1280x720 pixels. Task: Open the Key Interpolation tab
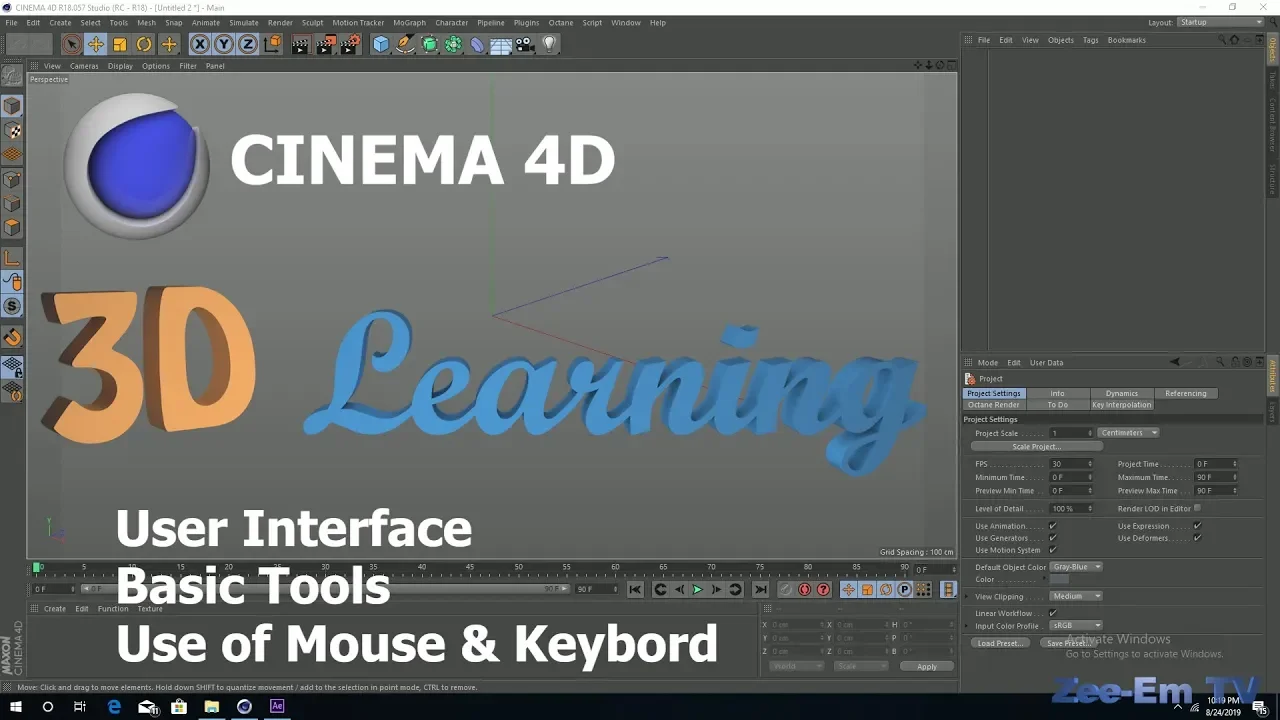point(1121,405)
